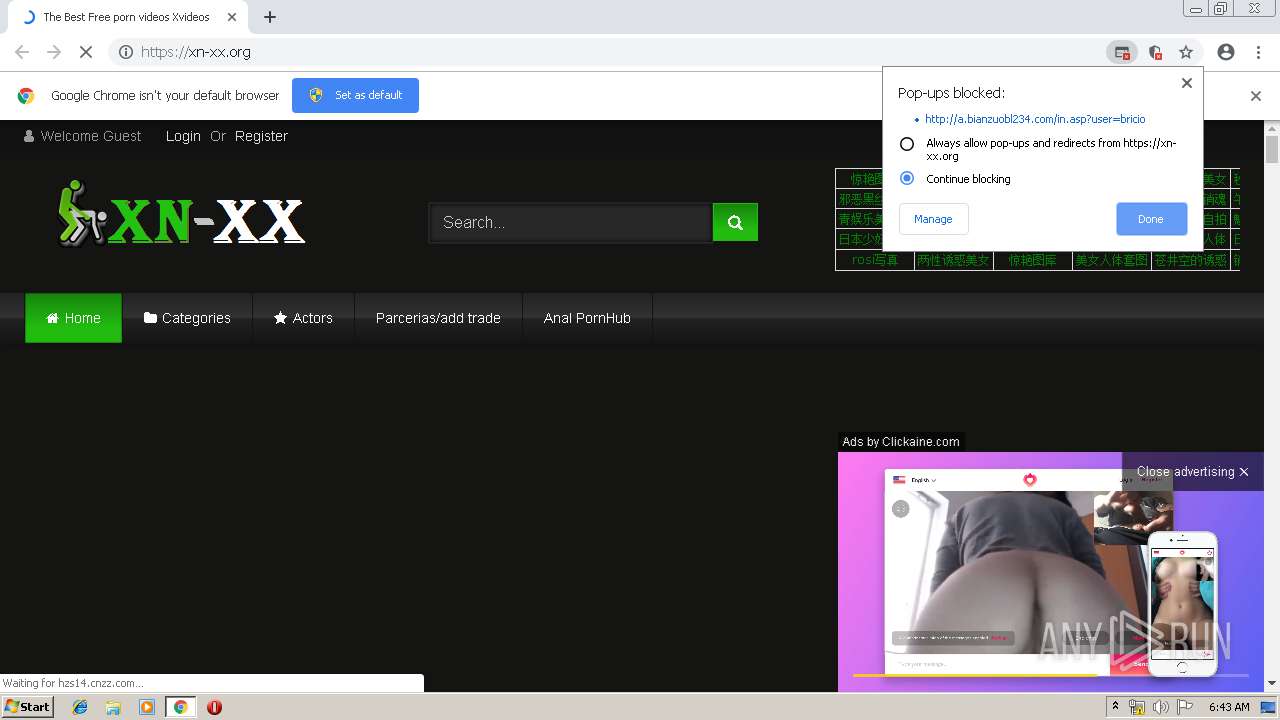Click the forward navigation arrow
This screenshot has height=720, width=1280.
54,52
